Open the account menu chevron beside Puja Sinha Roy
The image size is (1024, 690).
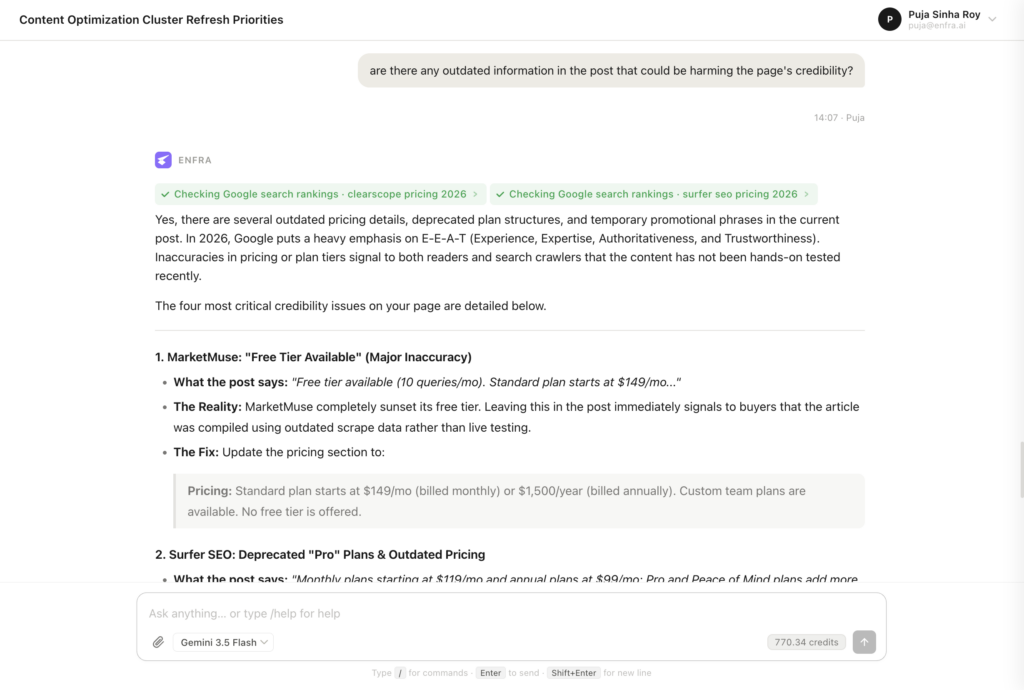tap(992, 20)
